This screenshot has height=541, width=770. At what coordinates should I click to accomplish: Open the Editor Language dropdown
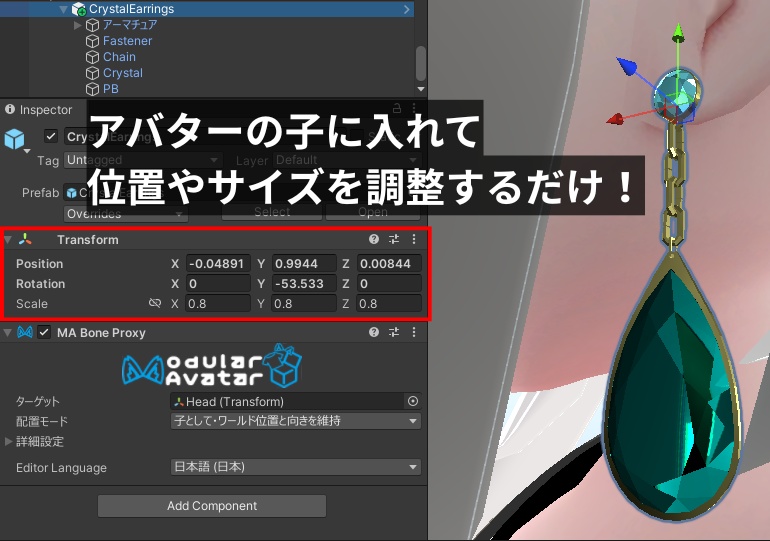tap(296, 467)
